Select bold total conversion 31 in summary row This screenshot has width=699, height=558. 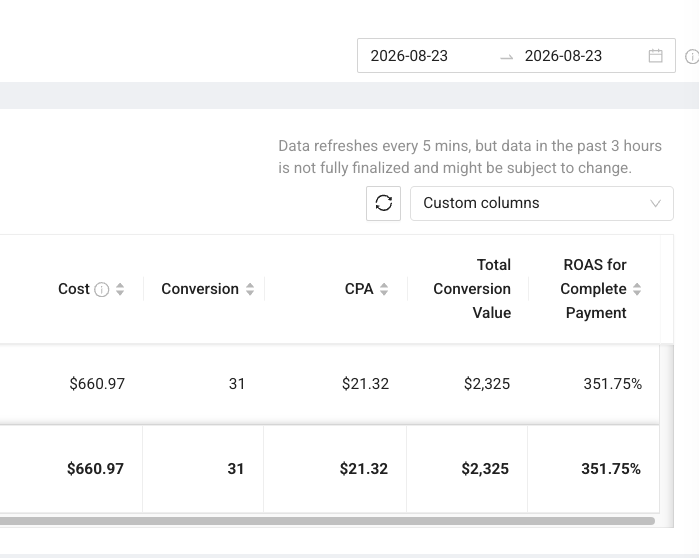tap(235, 469)
